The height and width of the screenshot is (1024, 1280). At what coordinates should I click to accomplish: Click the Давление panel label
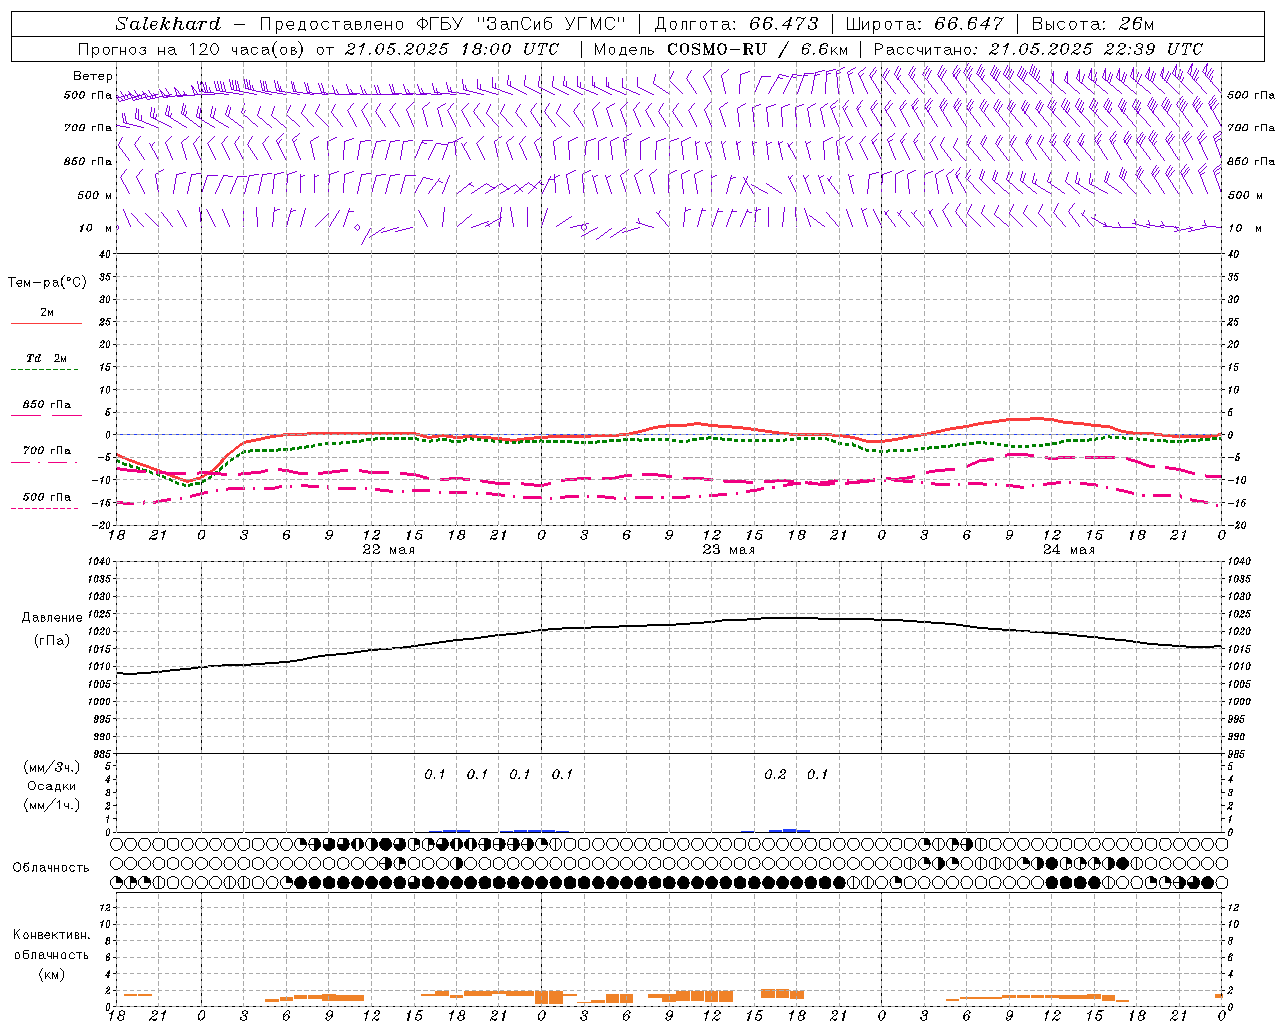(52, 618)
